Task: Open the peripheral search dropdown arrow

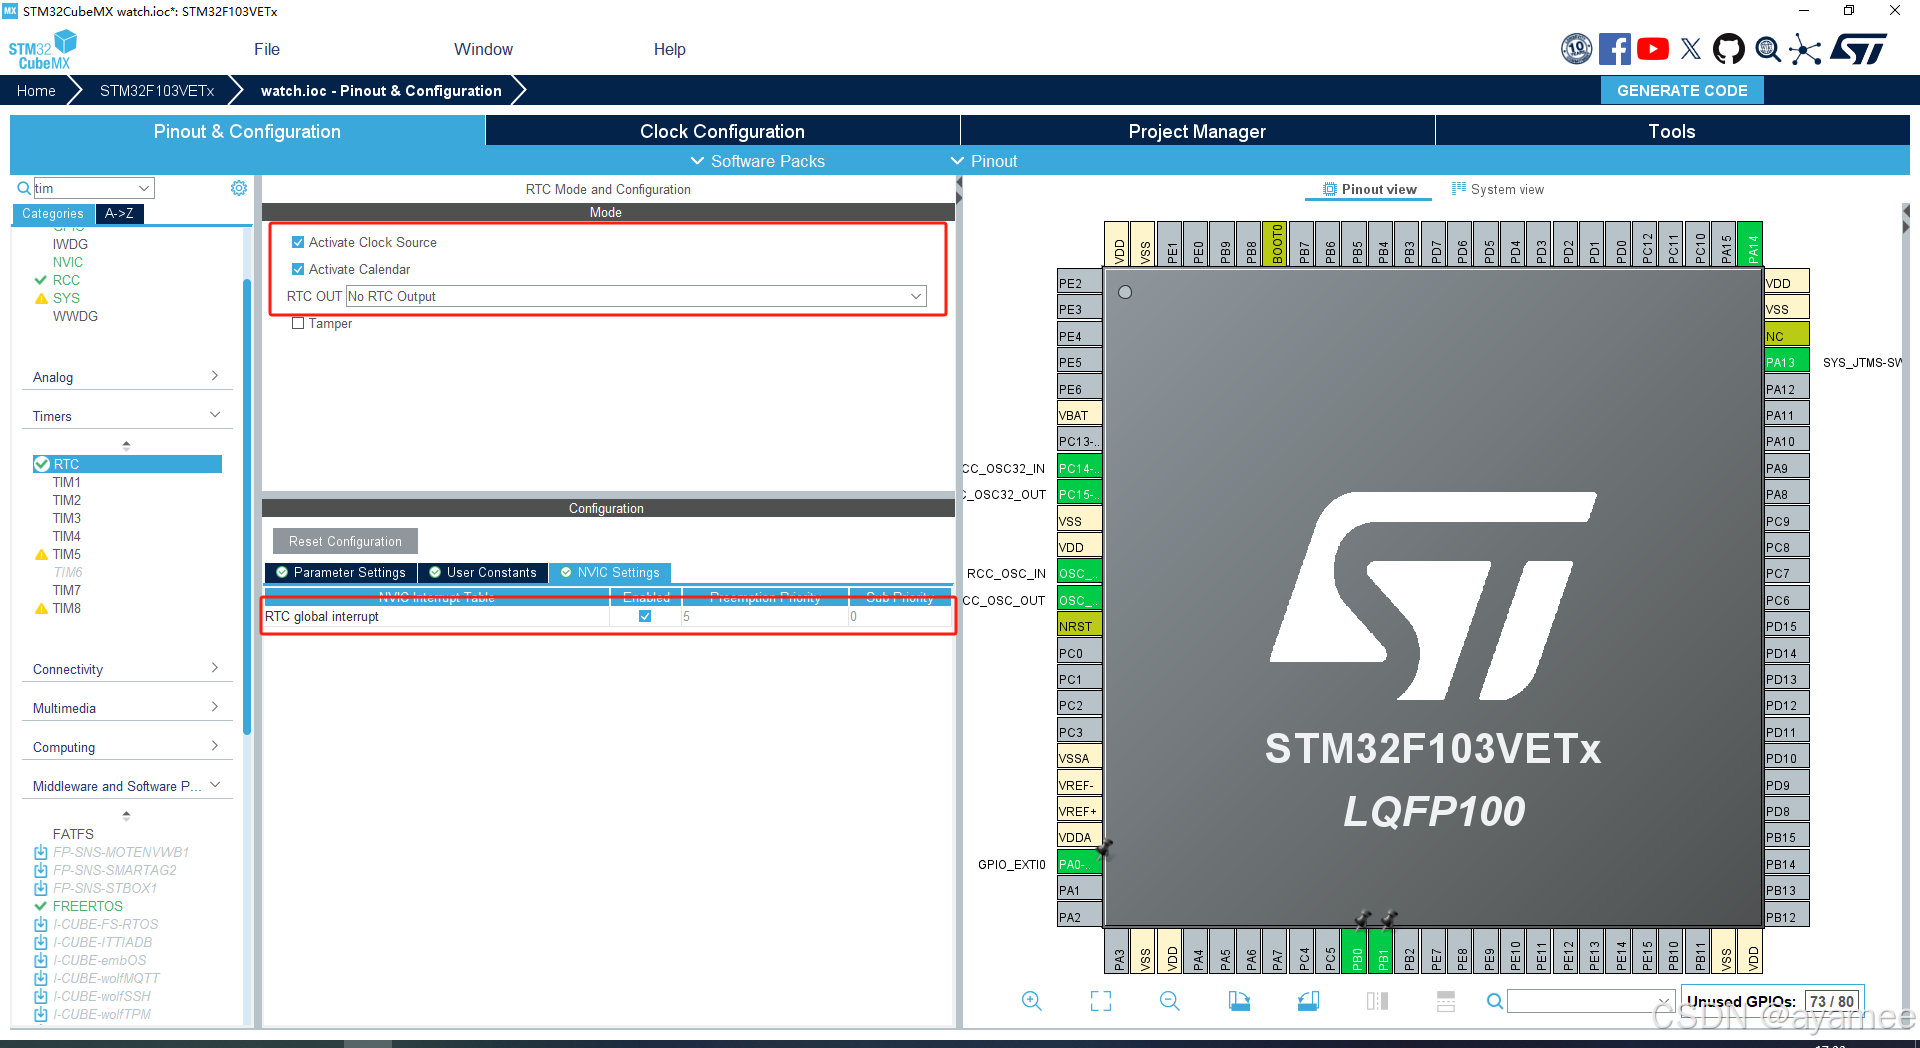Action: [x=144, y=188]
